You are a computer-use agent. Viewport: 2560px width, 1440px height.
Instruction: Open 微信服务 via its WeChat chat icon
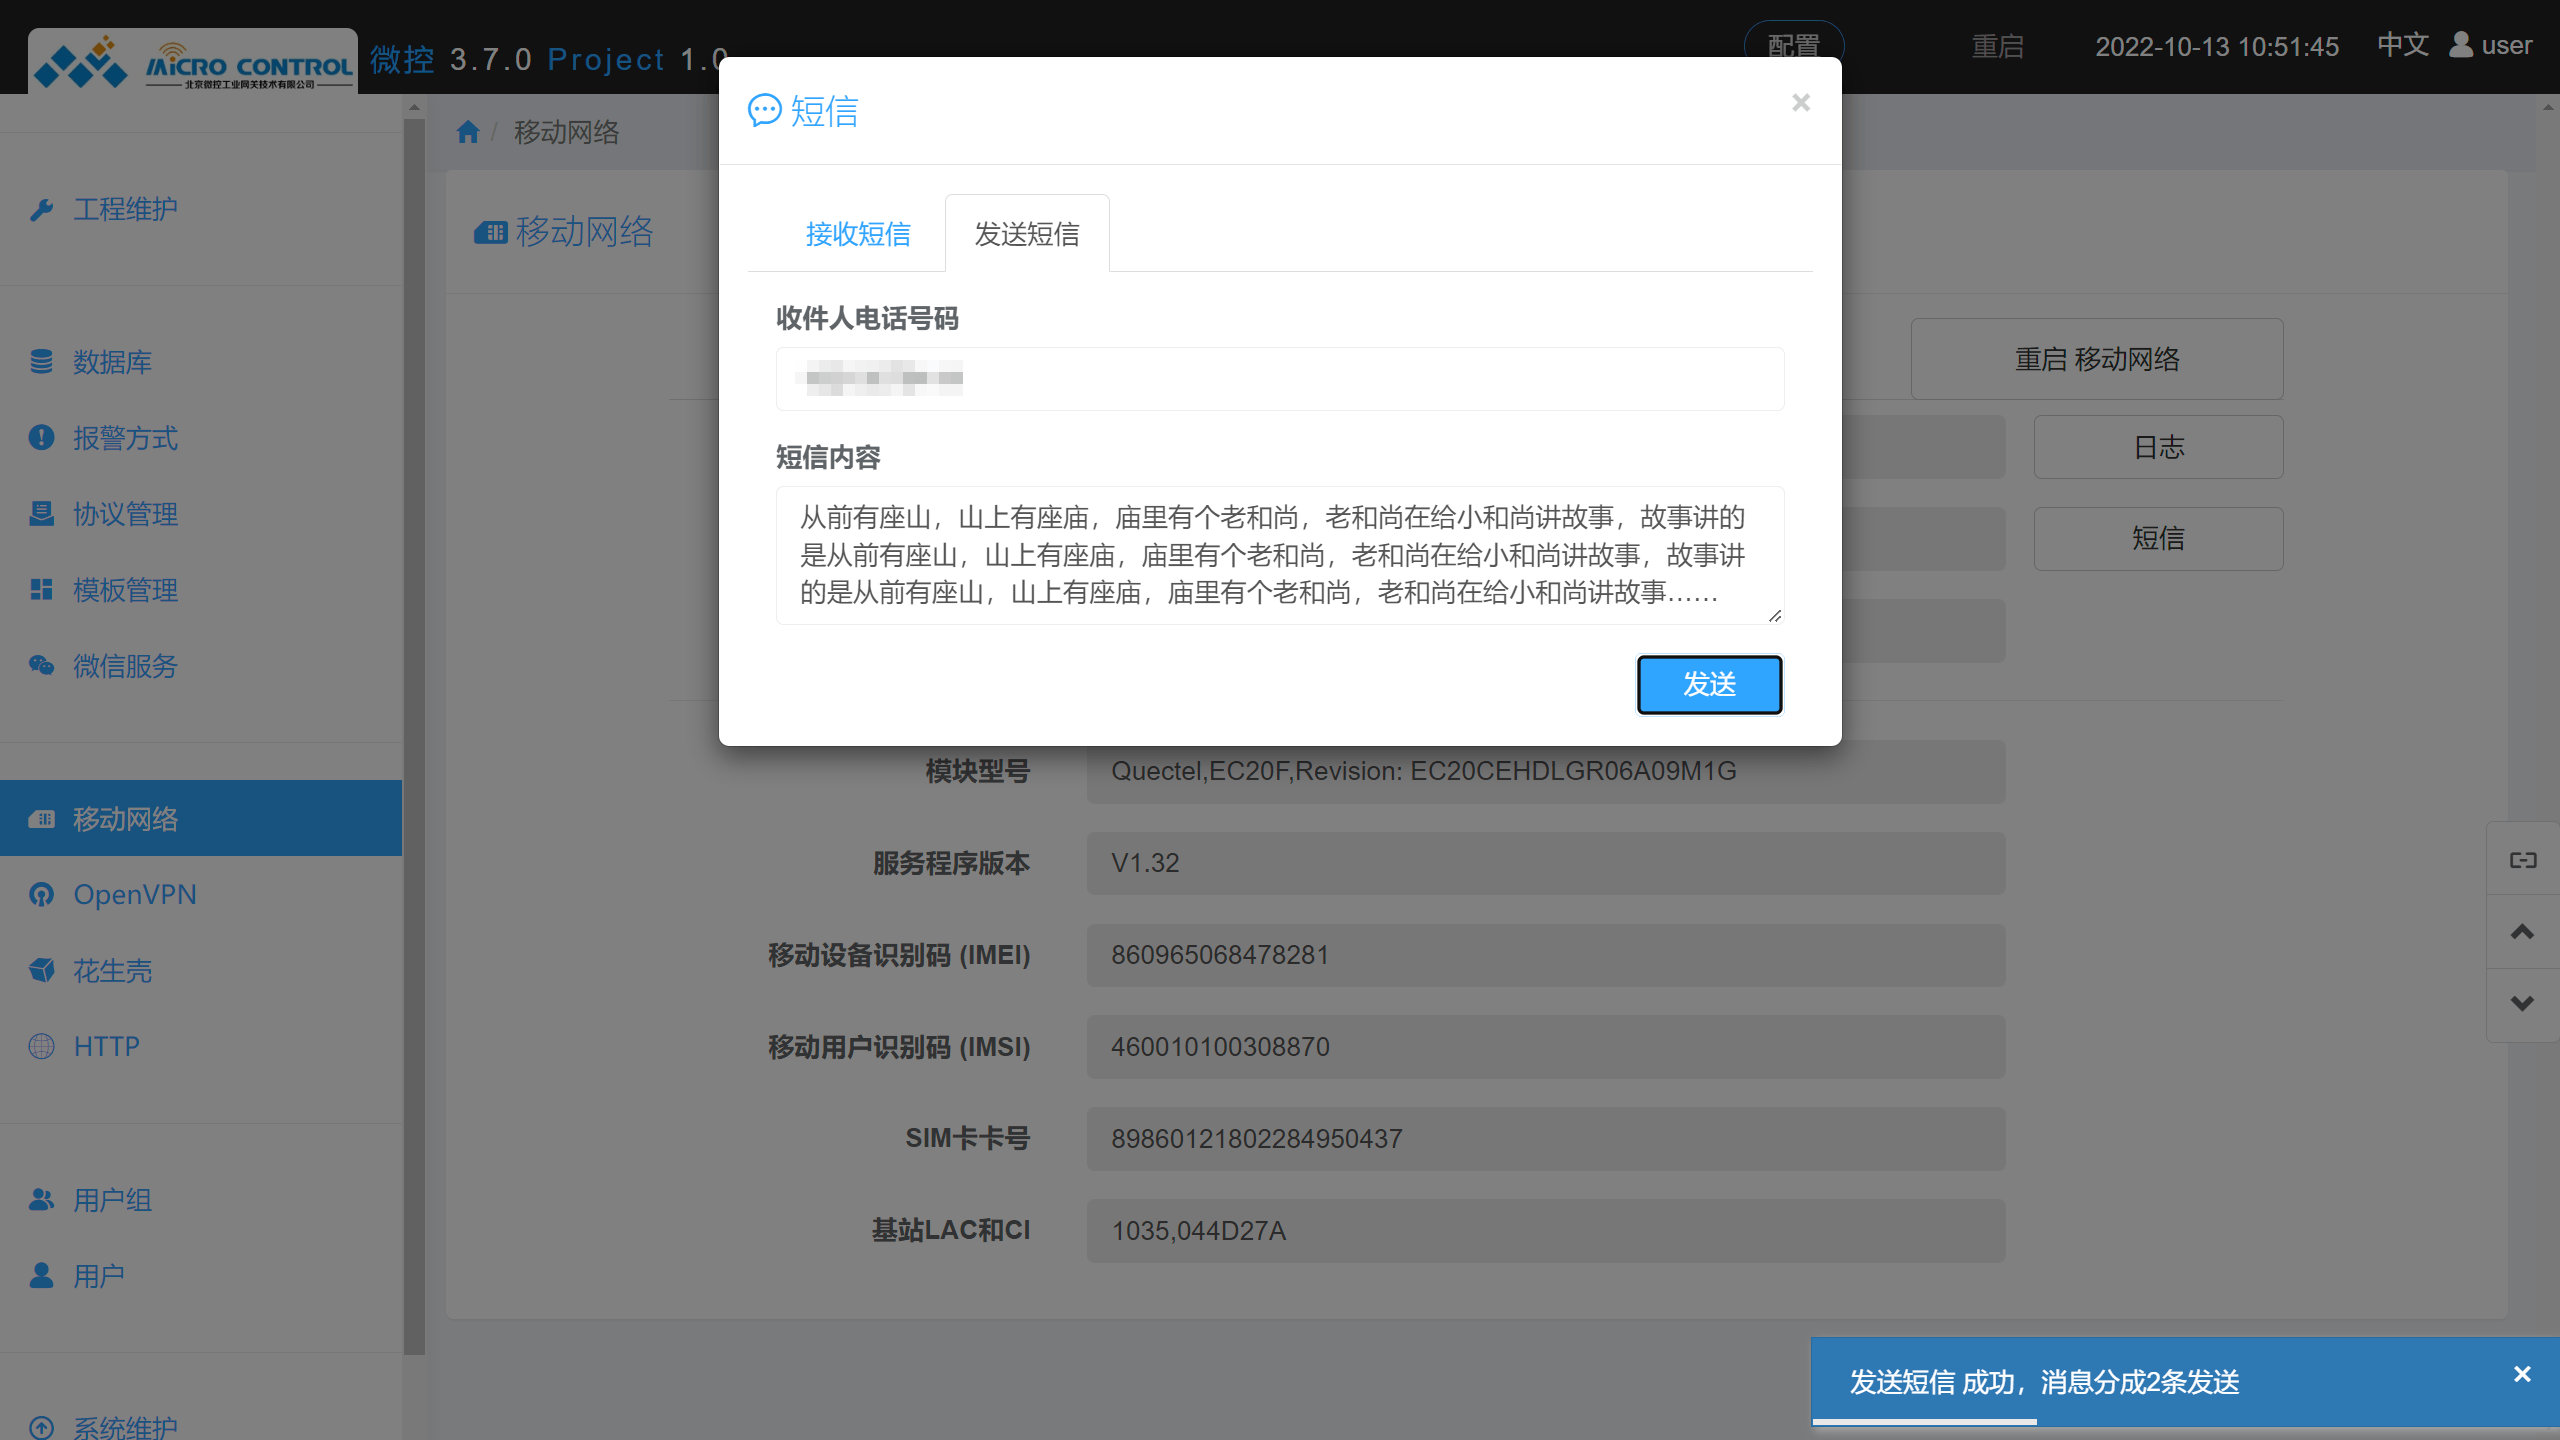click(x=42, y=666)
